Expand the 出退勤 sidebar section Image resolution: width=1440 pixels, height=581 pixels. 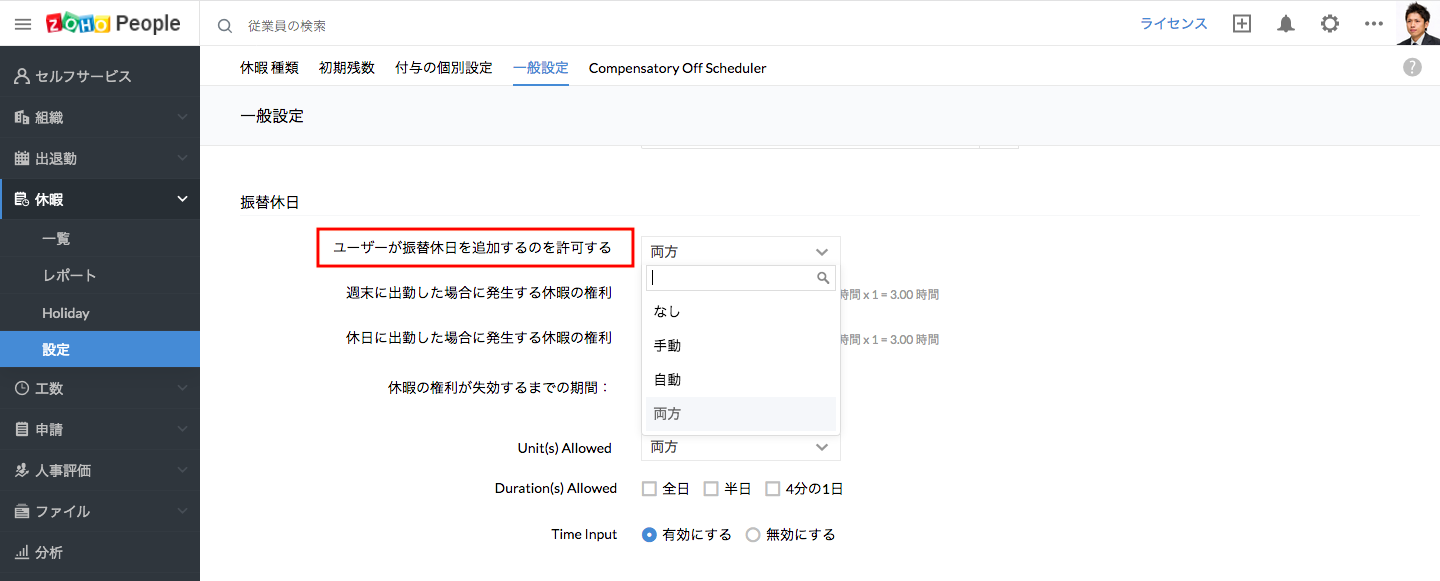pos(100,158)
